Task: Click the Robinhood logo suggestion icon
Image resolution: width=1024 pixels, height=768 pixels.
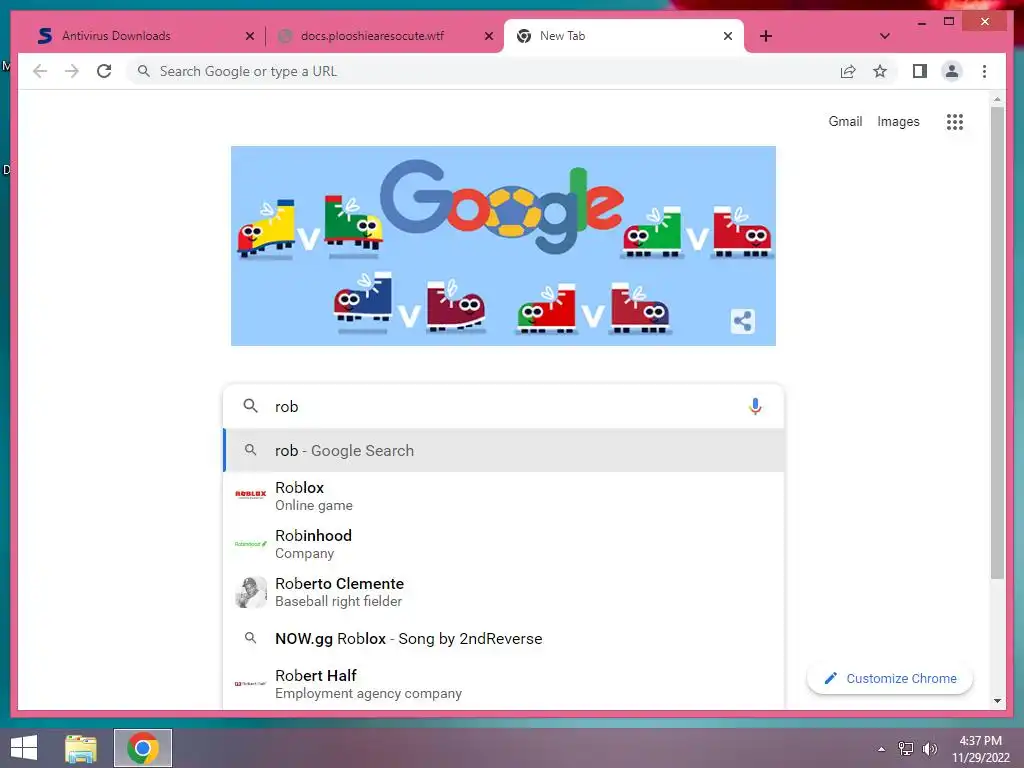Action: pos(250,543)
